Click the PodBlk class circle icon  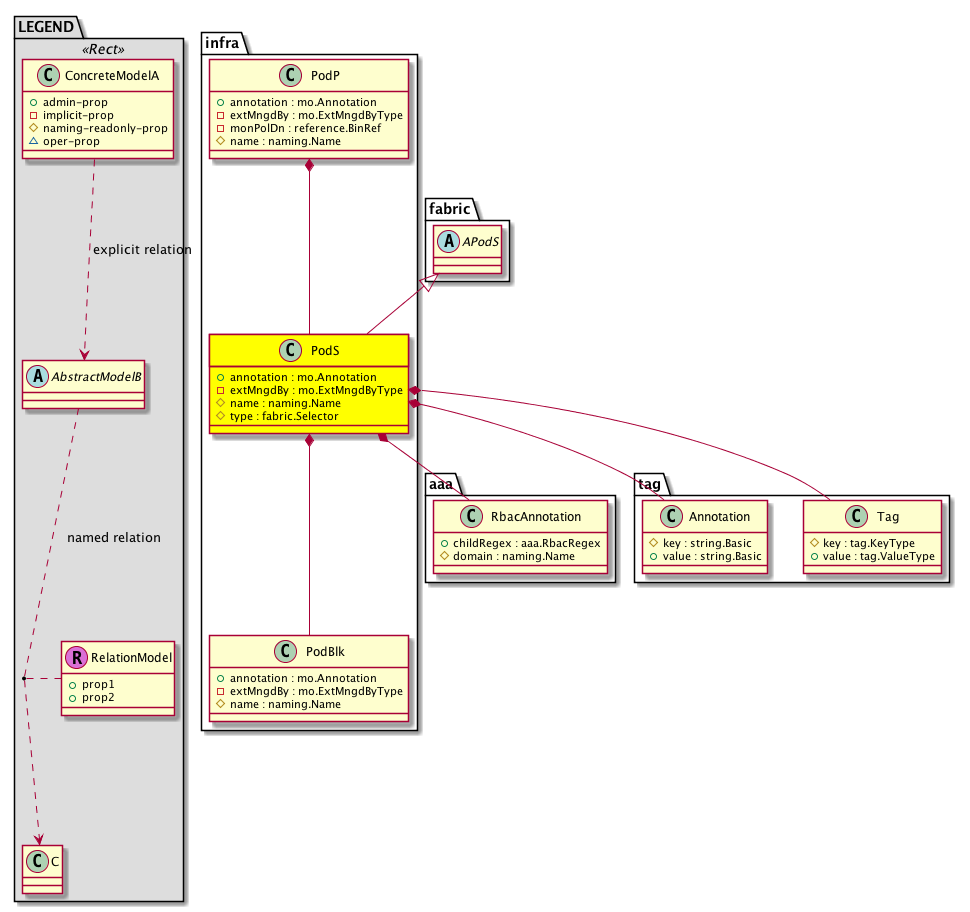pyautogui.click(x=285, y=652)
